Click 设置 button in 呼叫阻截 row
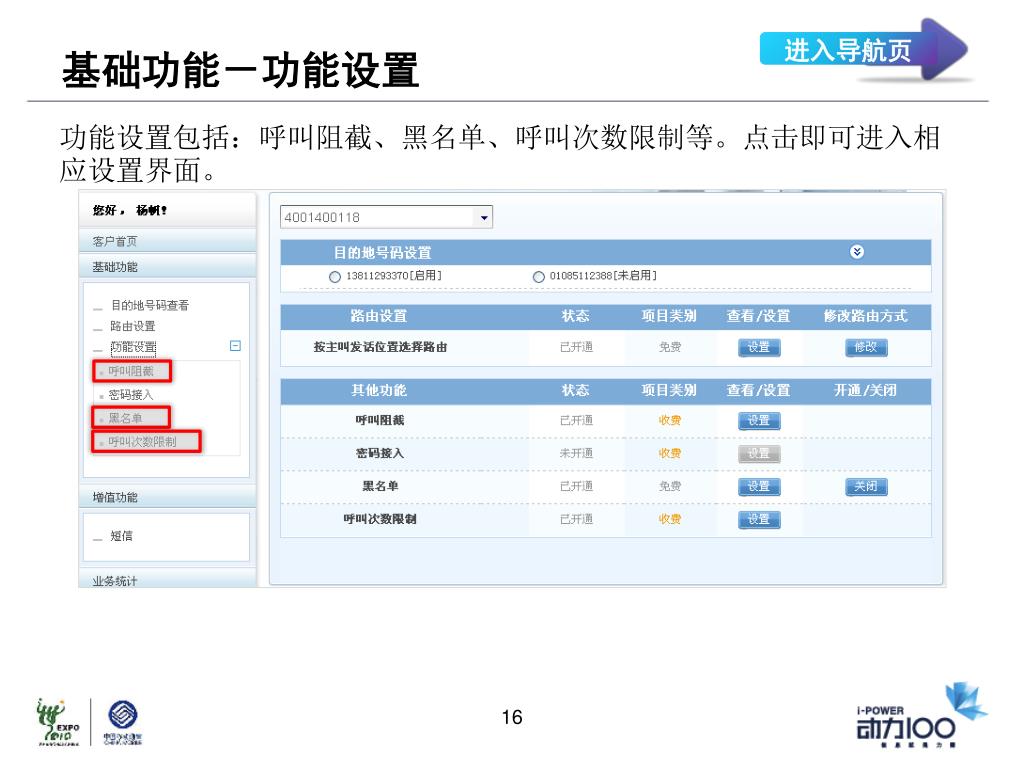 coord(759,421)
